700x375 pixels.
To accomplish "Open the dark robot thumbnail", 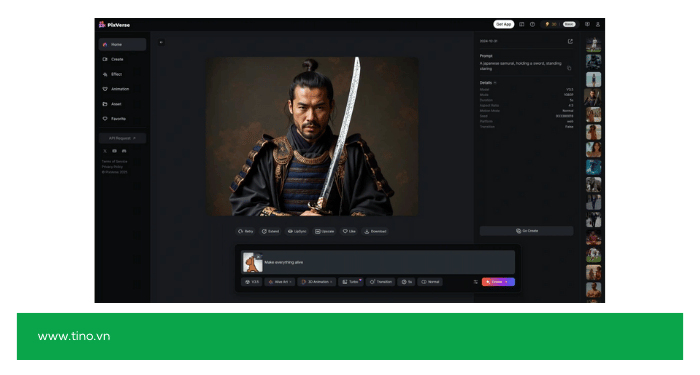I will (x=593, y=61).
